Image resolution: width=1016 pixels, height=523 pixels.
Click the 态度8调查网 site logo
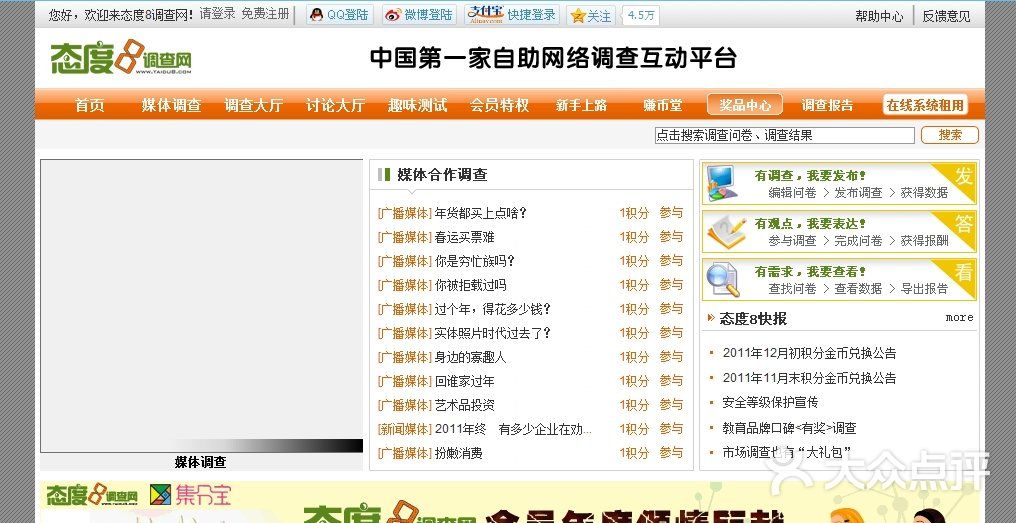tap(120, 58)
